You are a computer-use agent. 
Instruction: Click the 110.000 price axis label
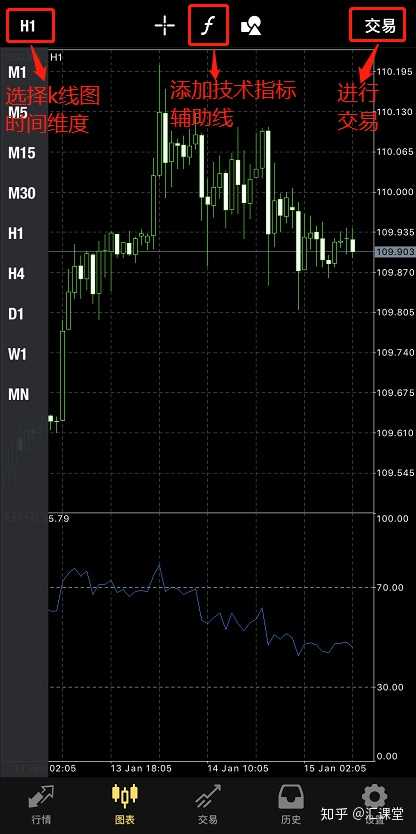[x=395, y=192]
